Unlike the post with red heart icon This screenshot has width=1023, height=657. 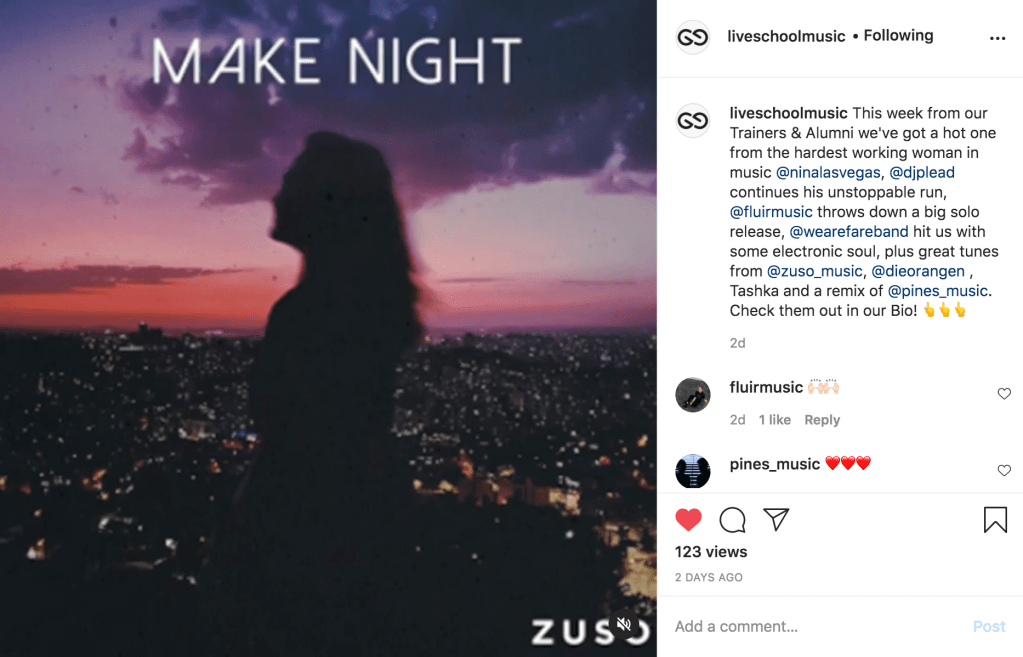(x=688, y=519)
